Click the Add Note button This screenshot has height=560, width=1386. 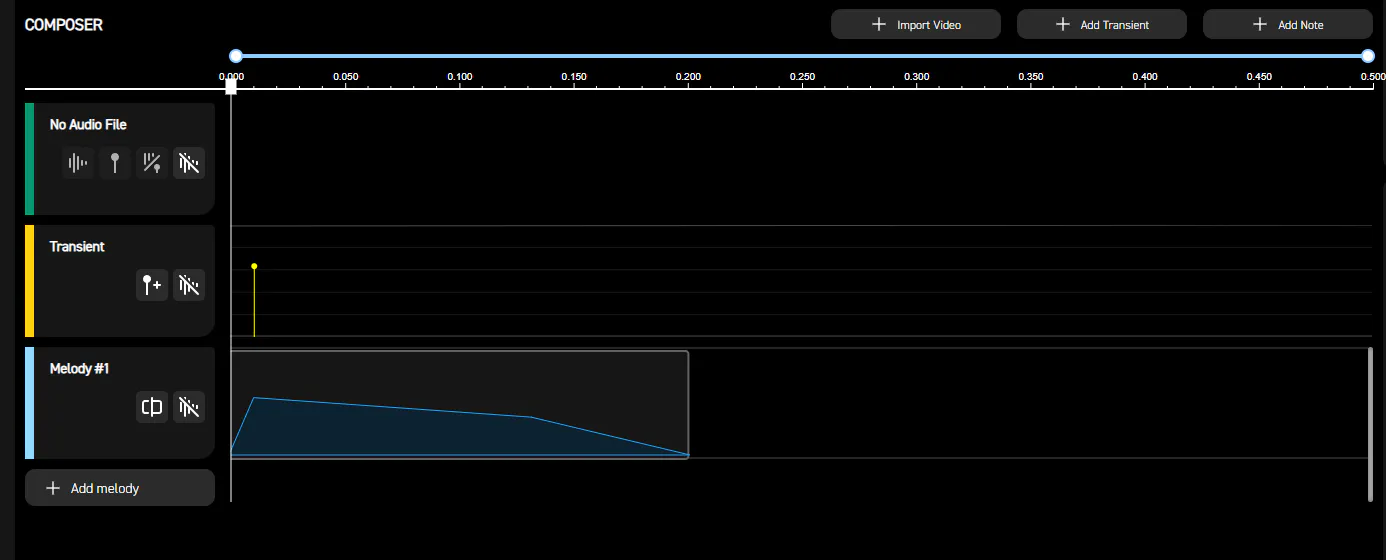(x=1288, y=24)
